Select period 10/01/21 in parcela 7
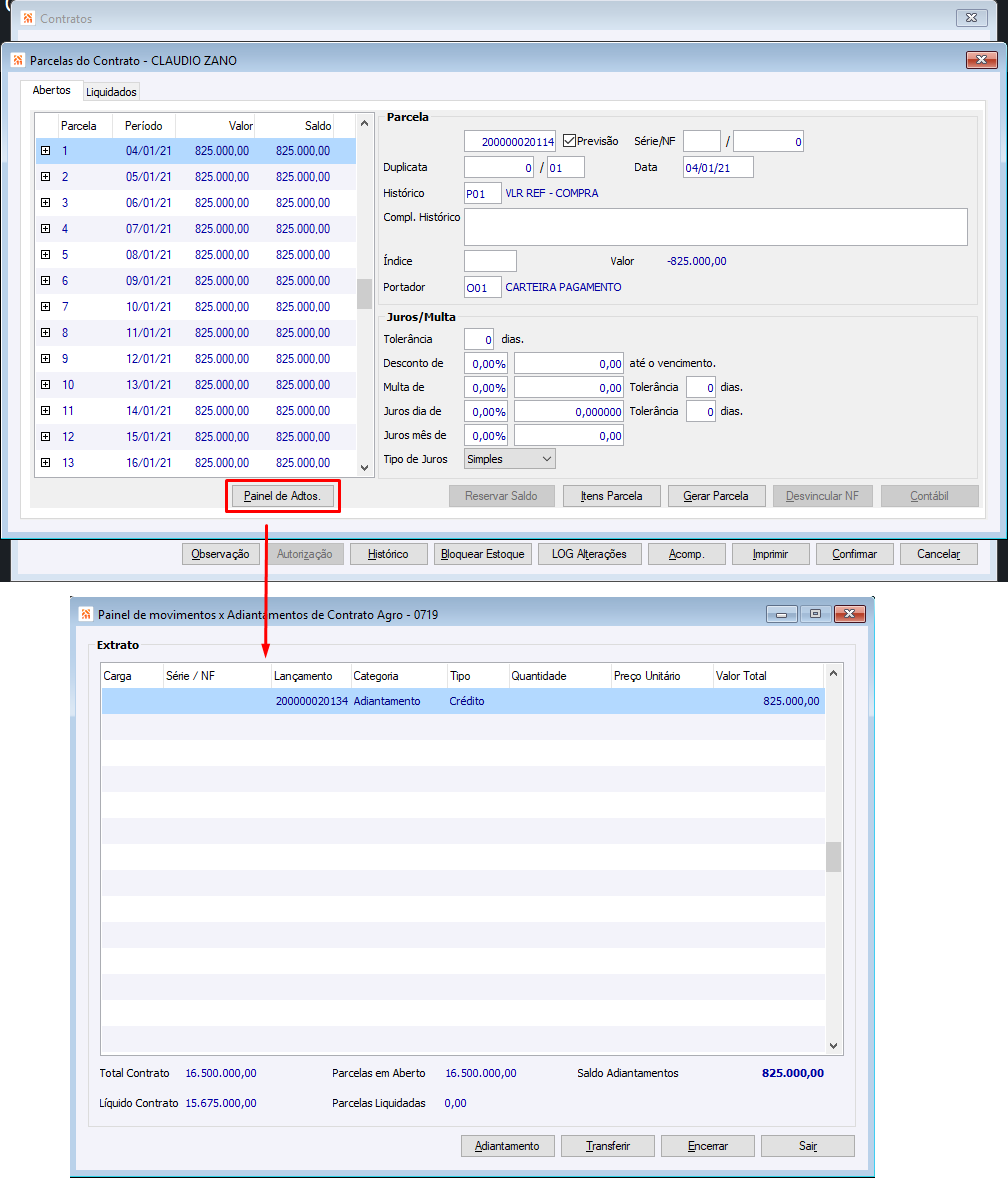 point(149,307)
